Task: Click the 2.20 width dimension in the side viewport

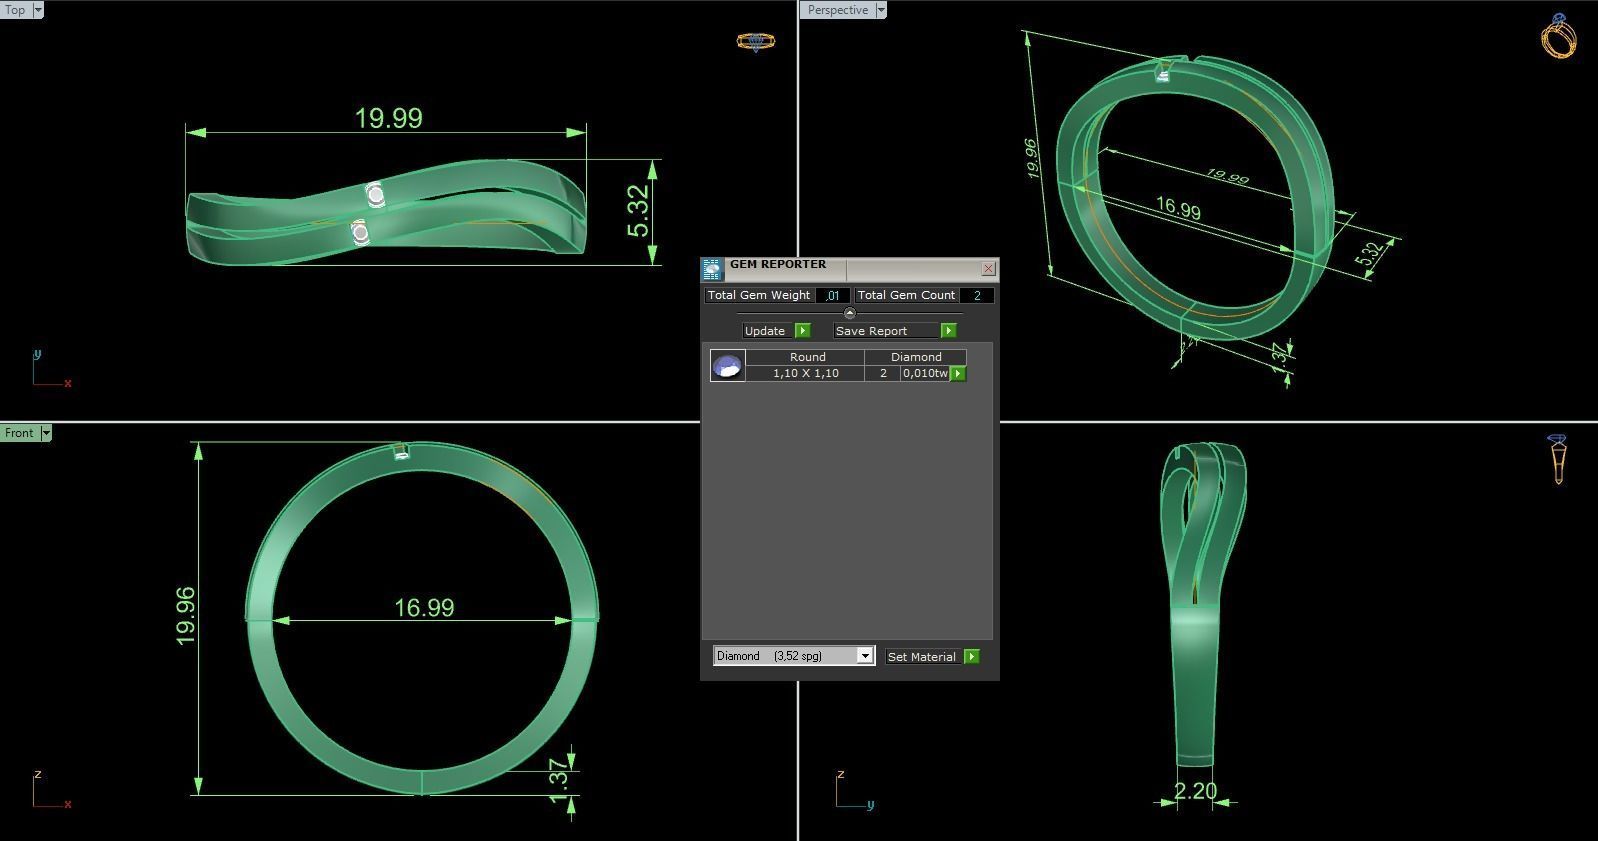Action: pyautogui.click(x=1195, y=792)
